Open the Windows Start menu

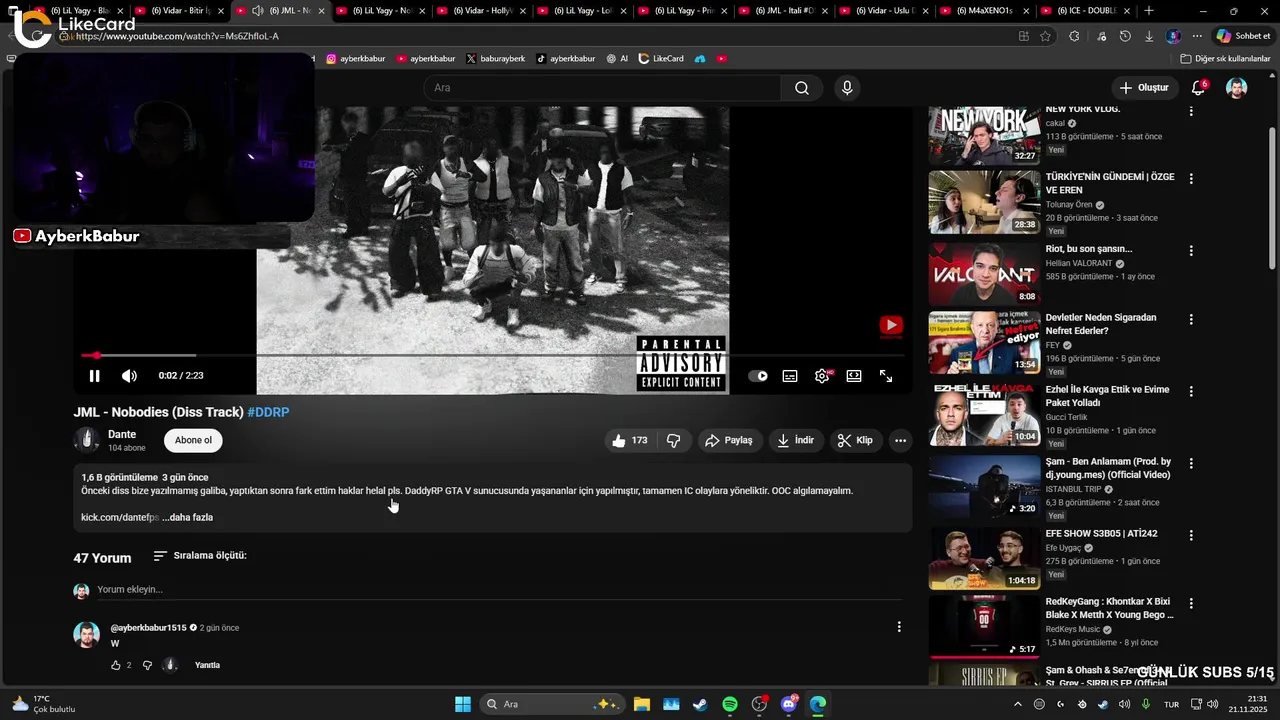click(463, 704)
